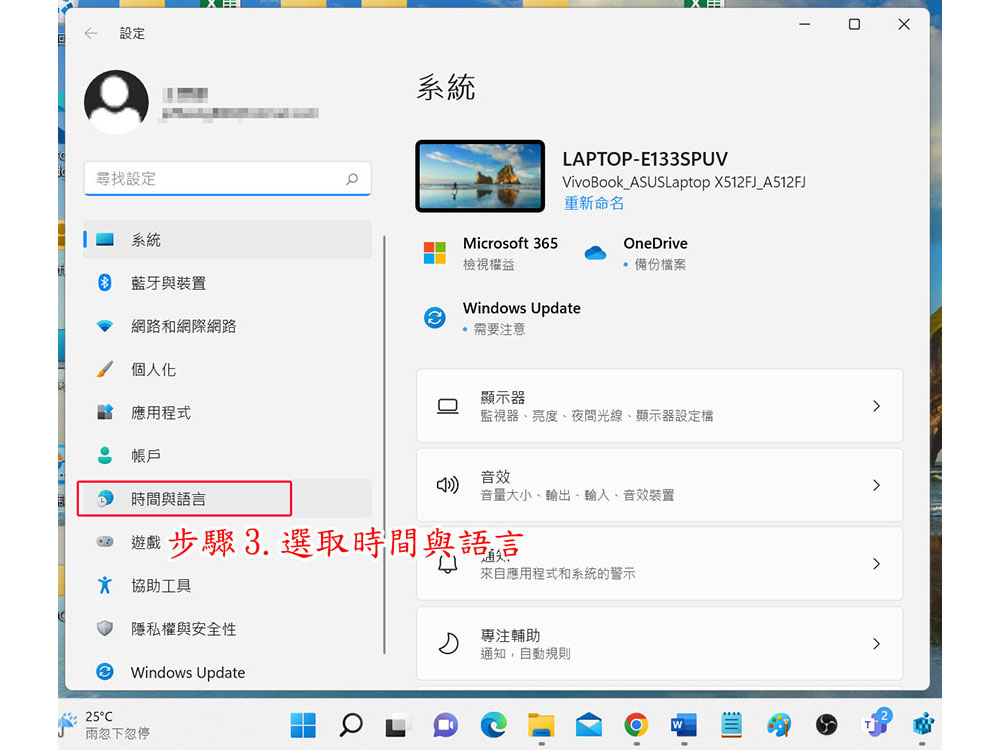Select Network and internet (網路和網際網路)
This screenshot has height=750, width=1000.
point(183,326)
